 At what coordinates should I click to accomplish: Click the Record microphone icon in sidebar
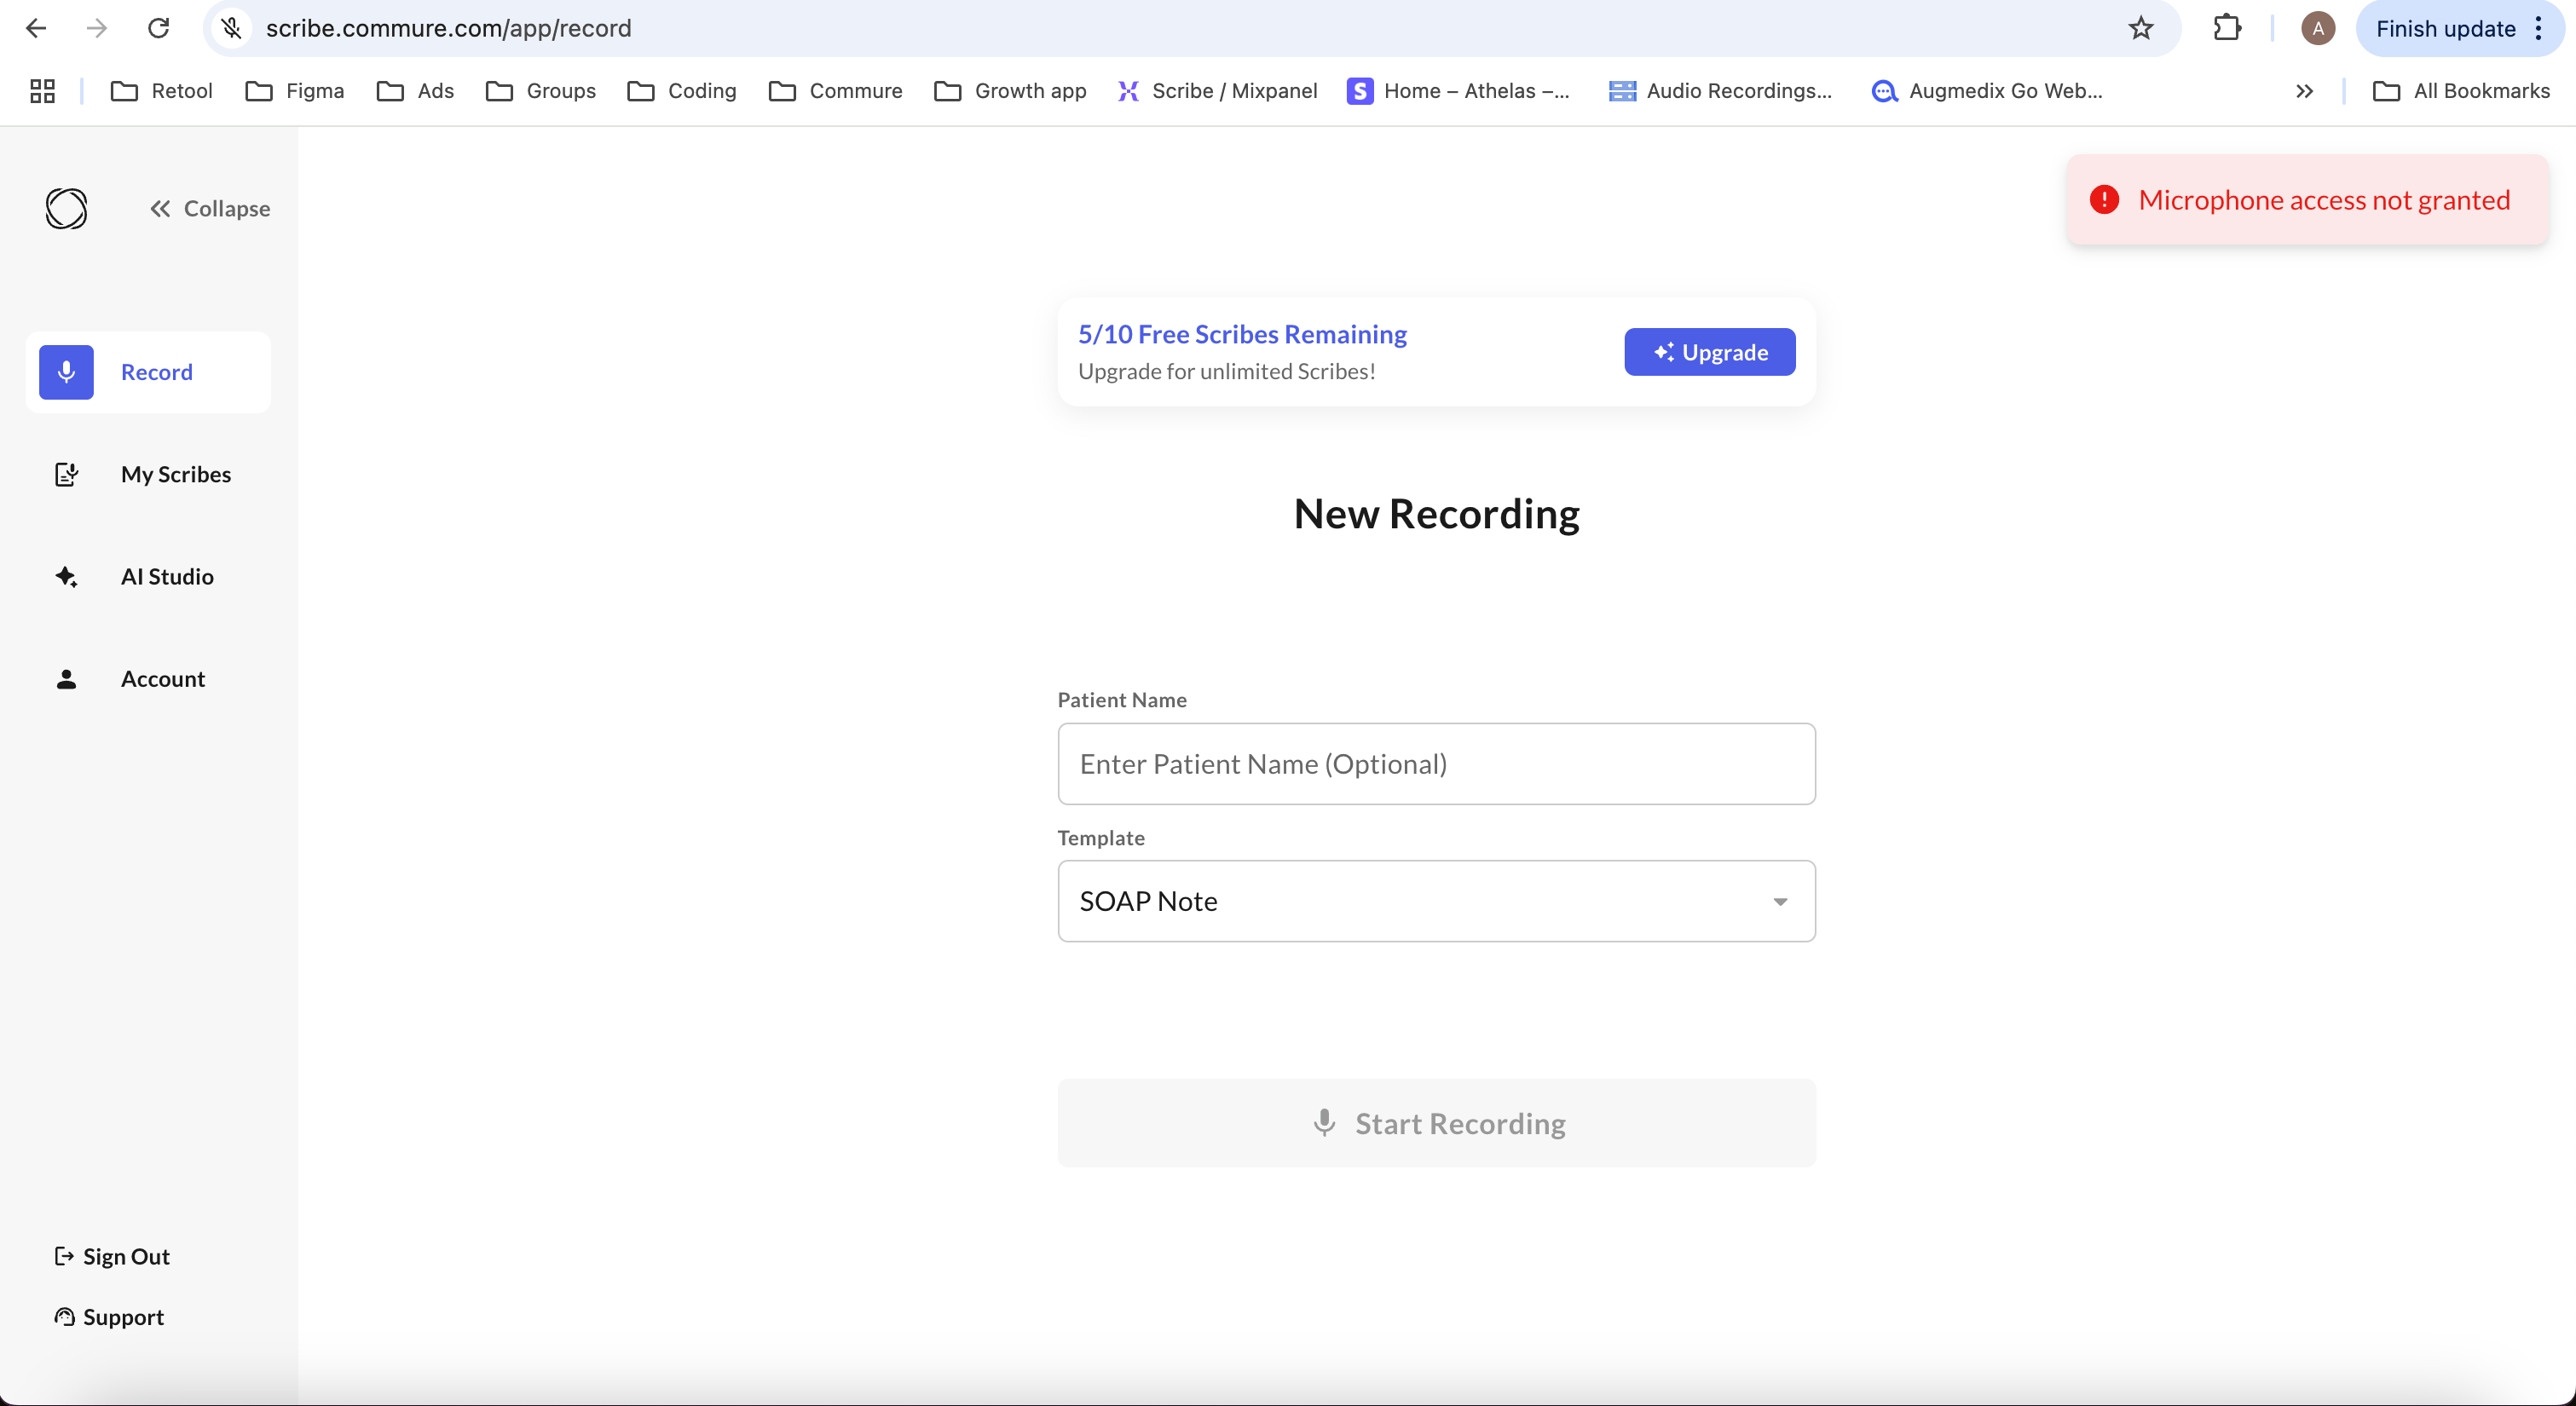click(66, 372)
